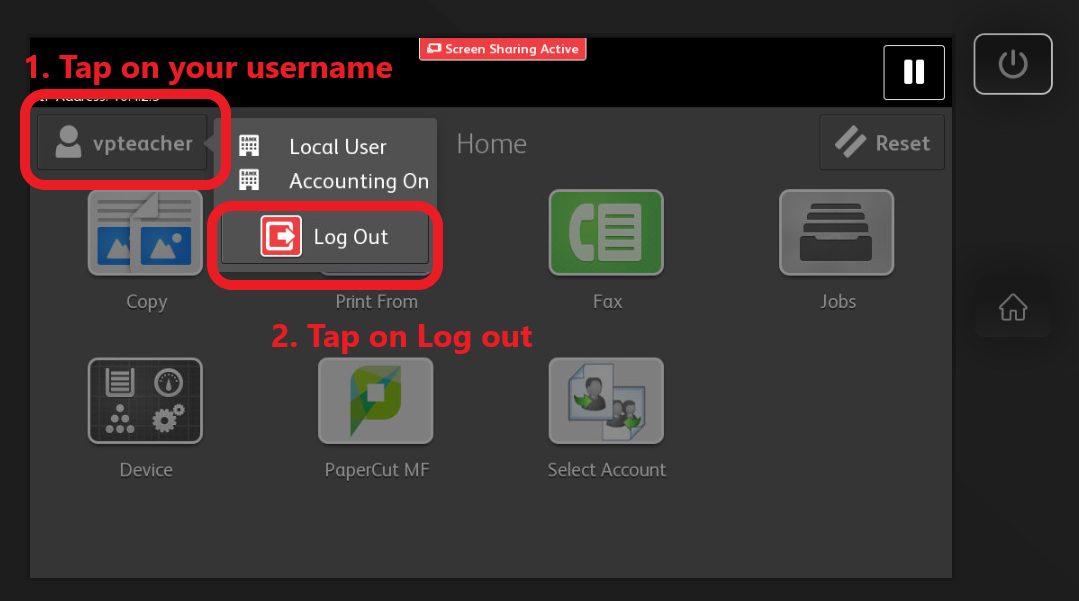The width and height of the screenshot is (1079, 601).
Task: Tap the vpteacher username button
Action: 124,143
